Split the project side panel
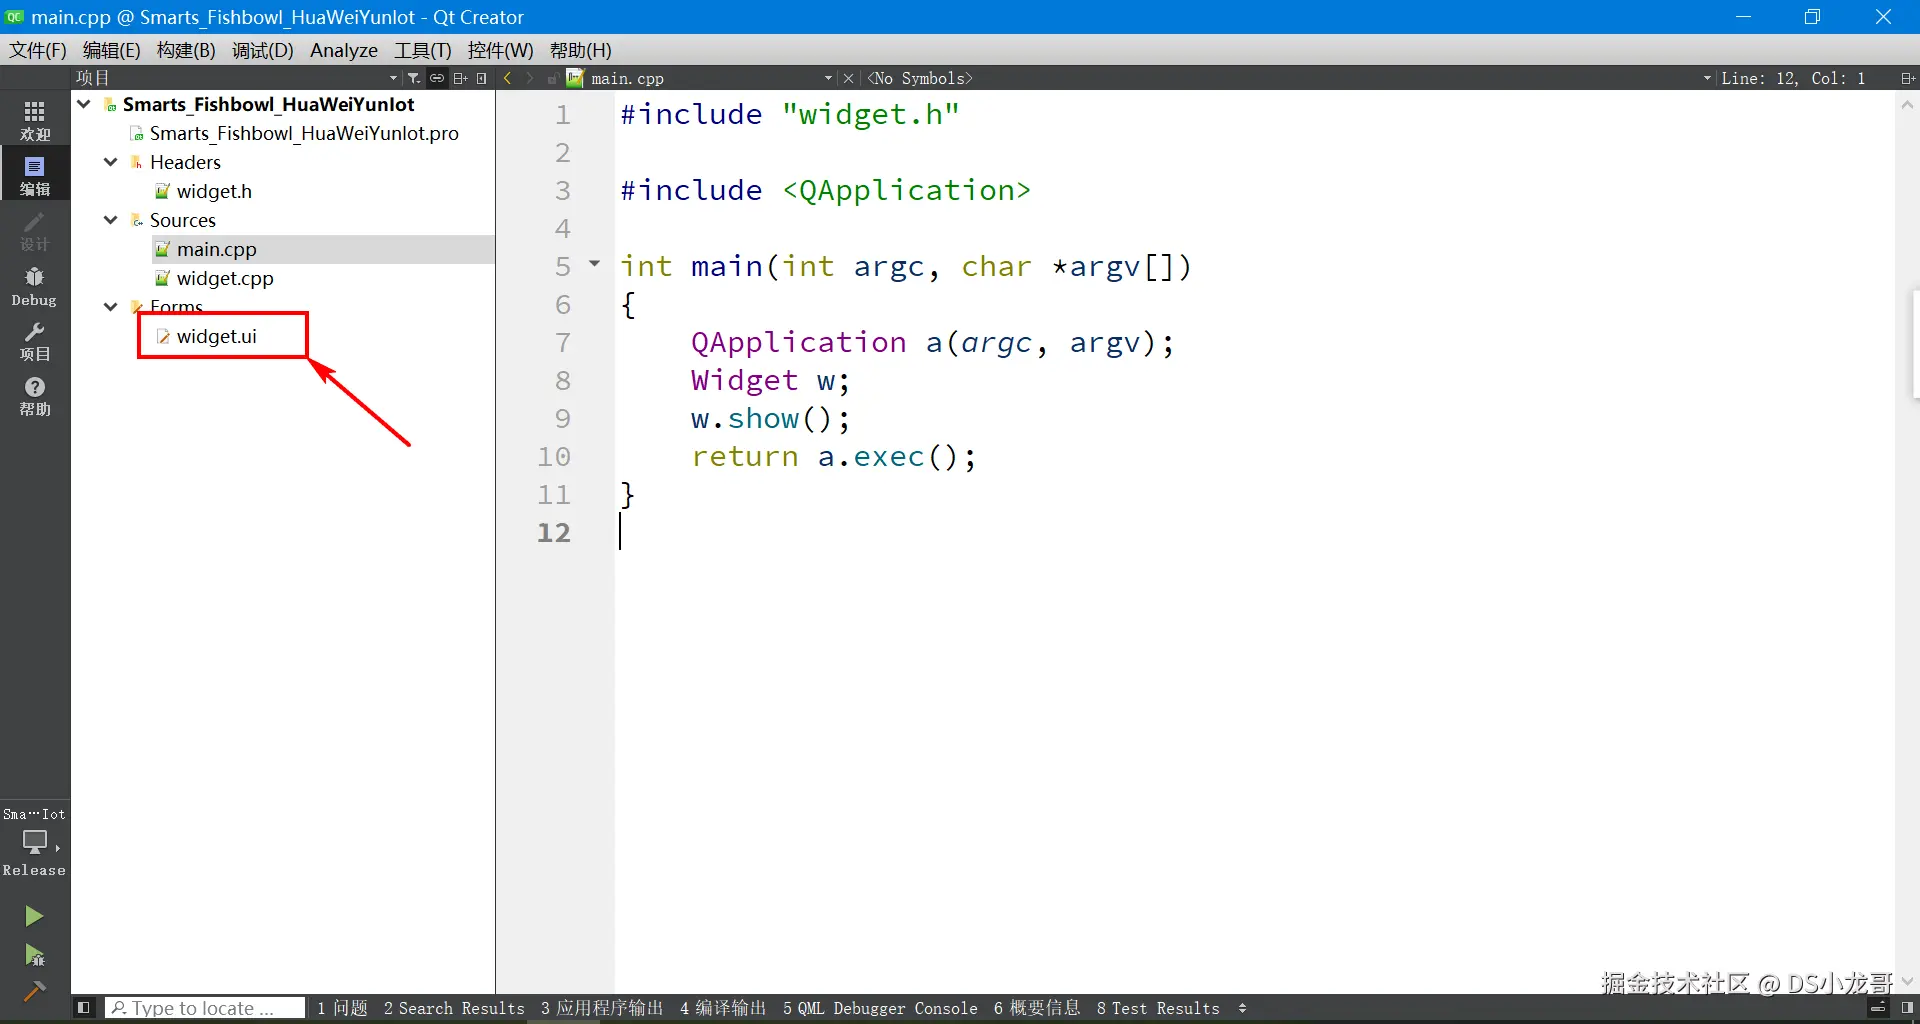This screenshot has height=1024, width=1920. coord(460,78)
